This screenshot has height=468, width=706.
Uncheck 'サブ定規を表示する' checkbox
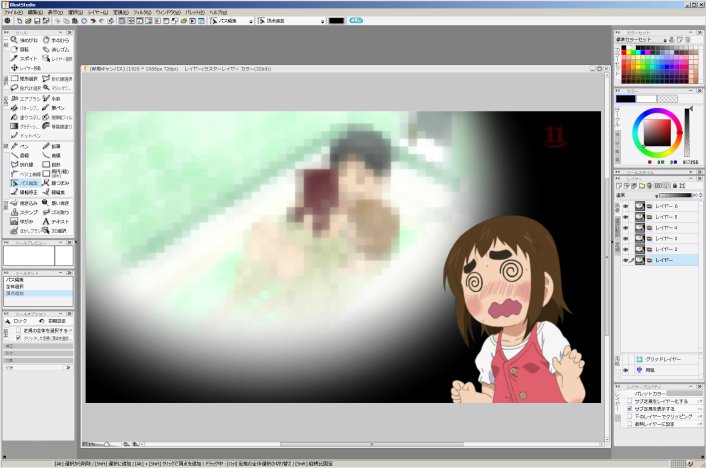click(629, 409)
